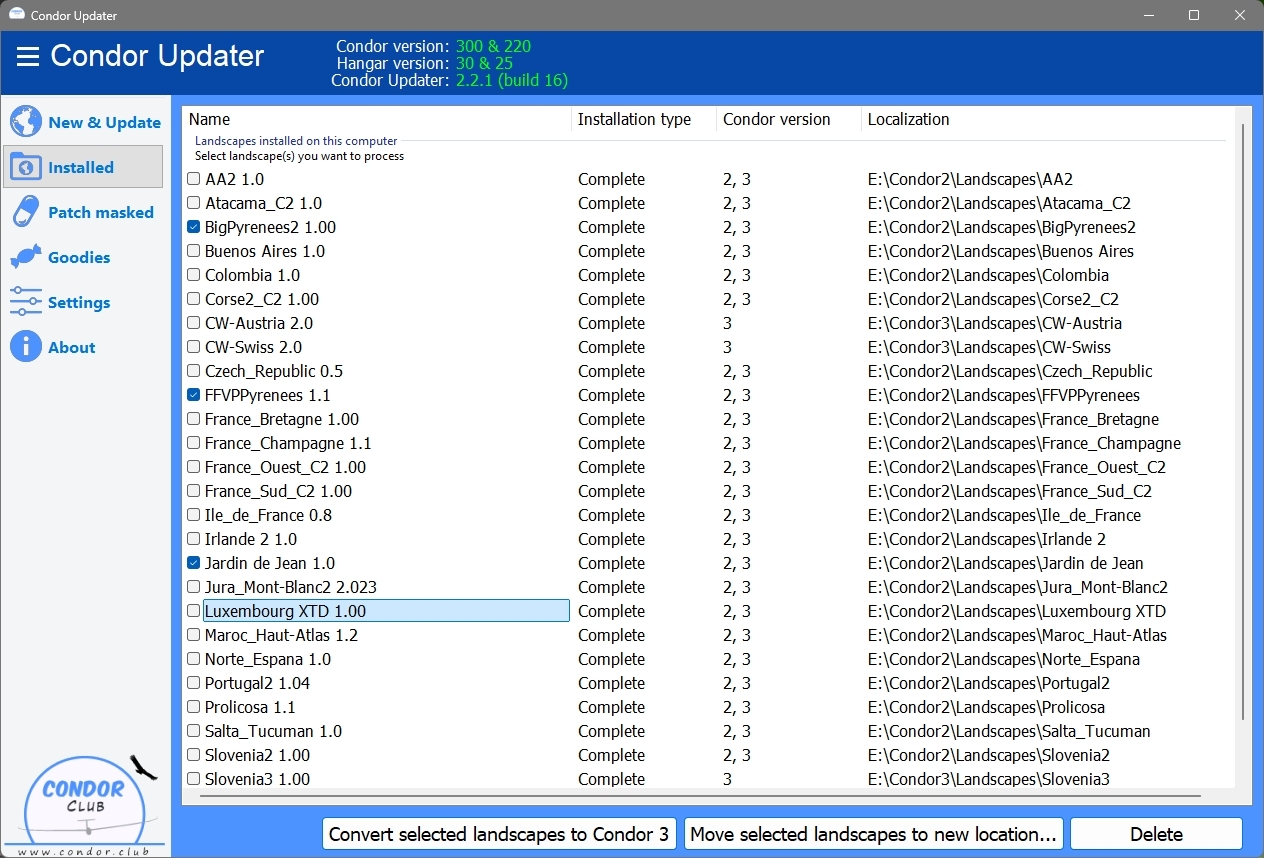This screenshot has height=858, width=1264.
Task: Click the Patch masked pill icon
Action: (26, 212)
